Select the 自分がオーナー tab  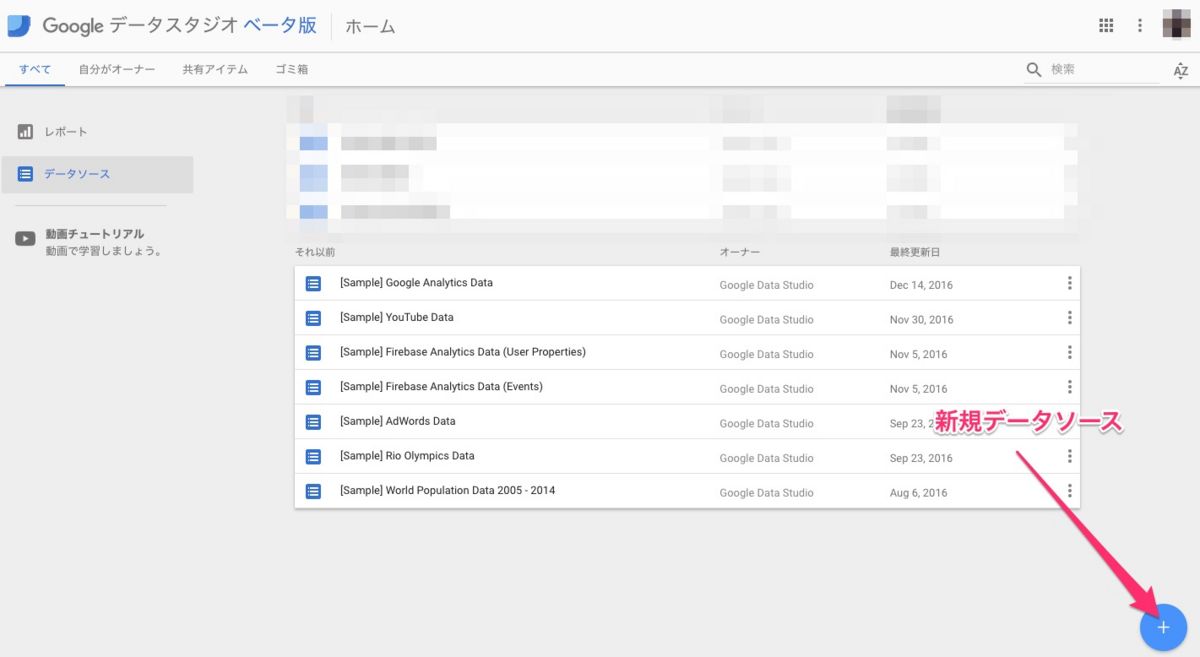click(117, 70)
